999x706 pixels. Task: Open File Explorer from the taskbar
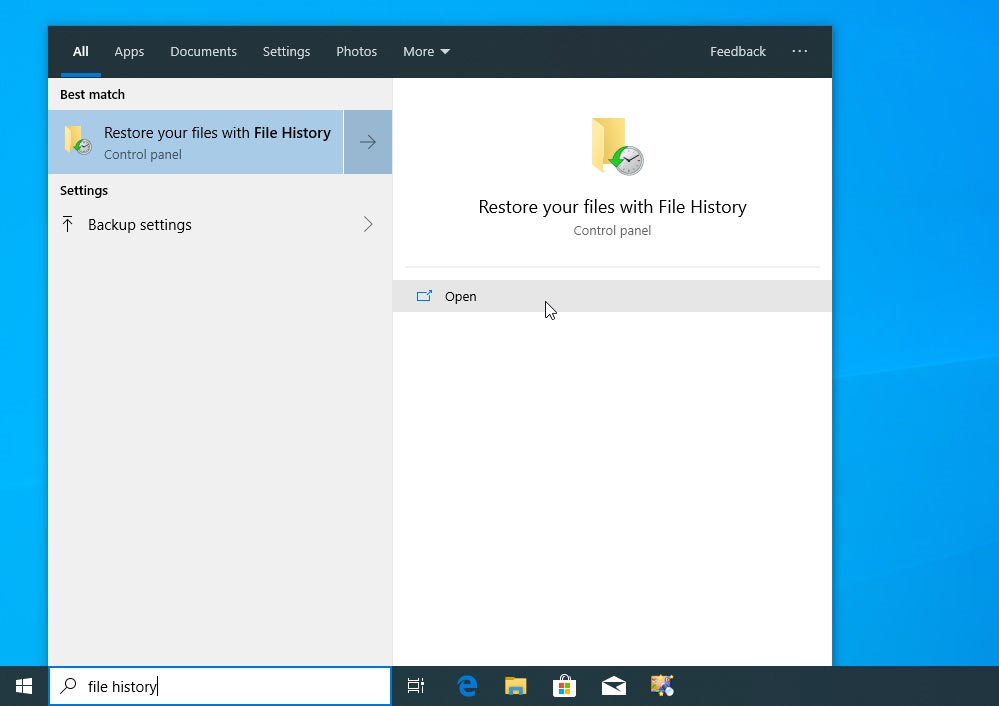coord(515,686)
